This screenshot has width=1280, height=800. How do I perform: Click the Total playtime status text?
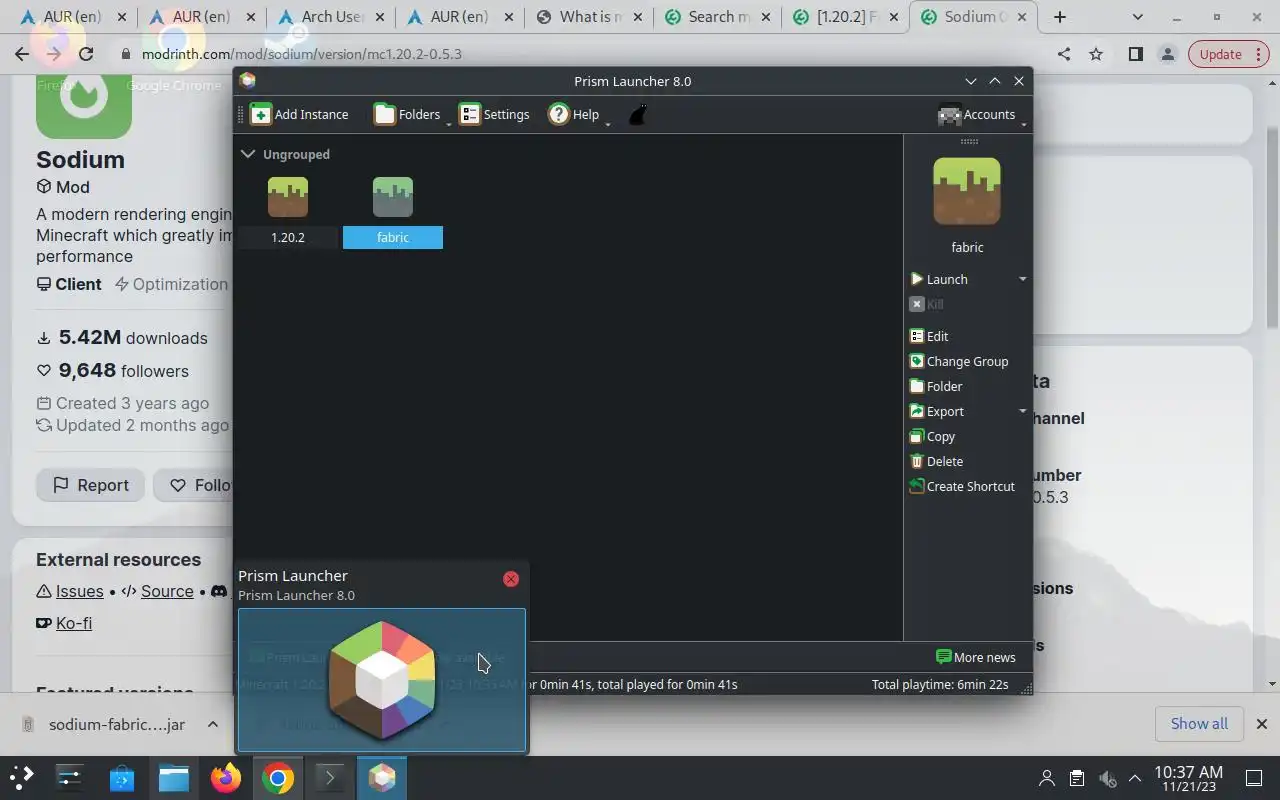coord(940,684)
